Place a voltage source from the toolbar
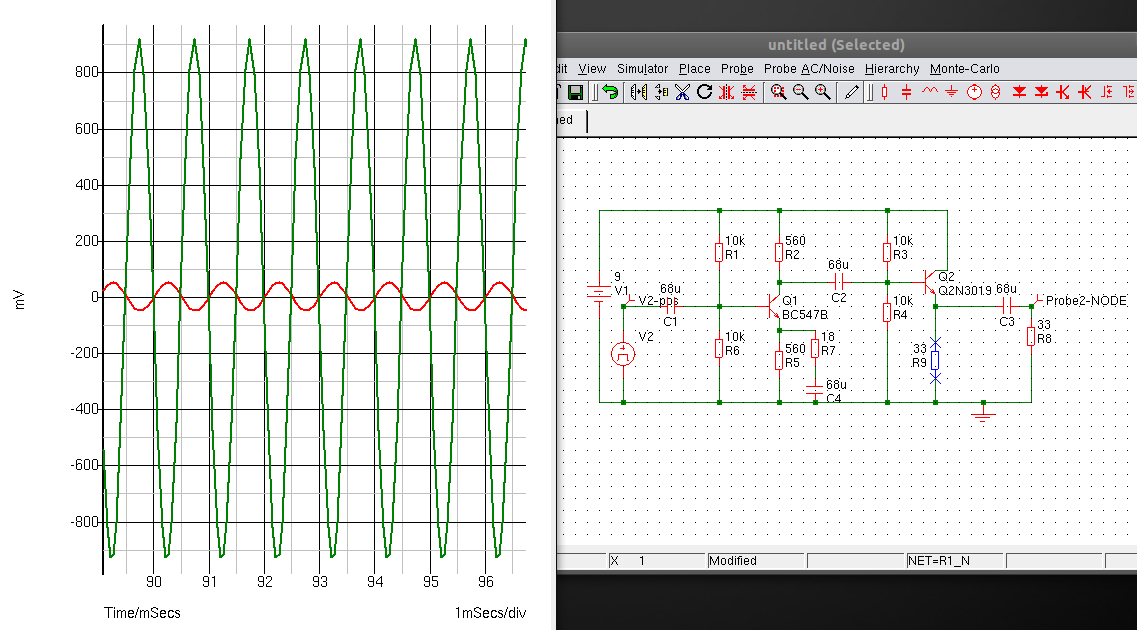Image resolution: width=1137 pixels, height=630 pixels. tap(973, 92)
